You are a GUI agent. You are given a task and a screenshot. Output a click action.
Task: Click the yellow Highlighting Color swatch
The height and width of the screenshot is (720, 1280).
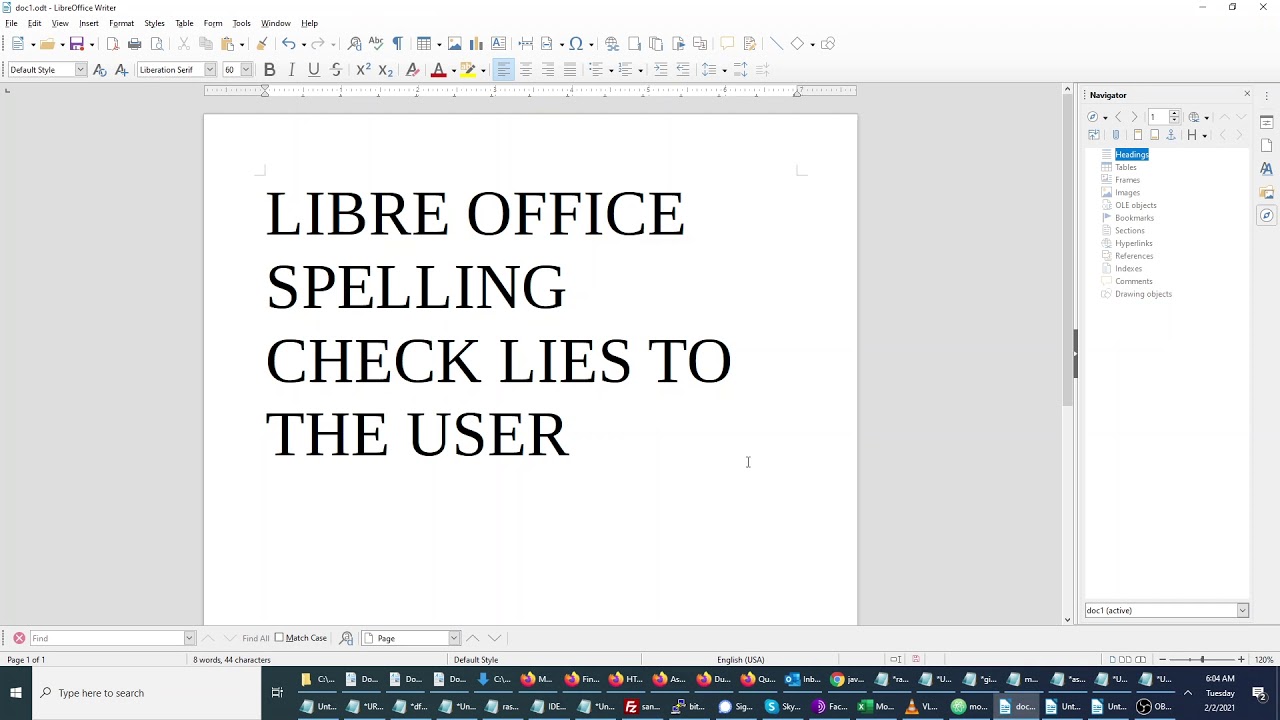(x=468, y=70)
